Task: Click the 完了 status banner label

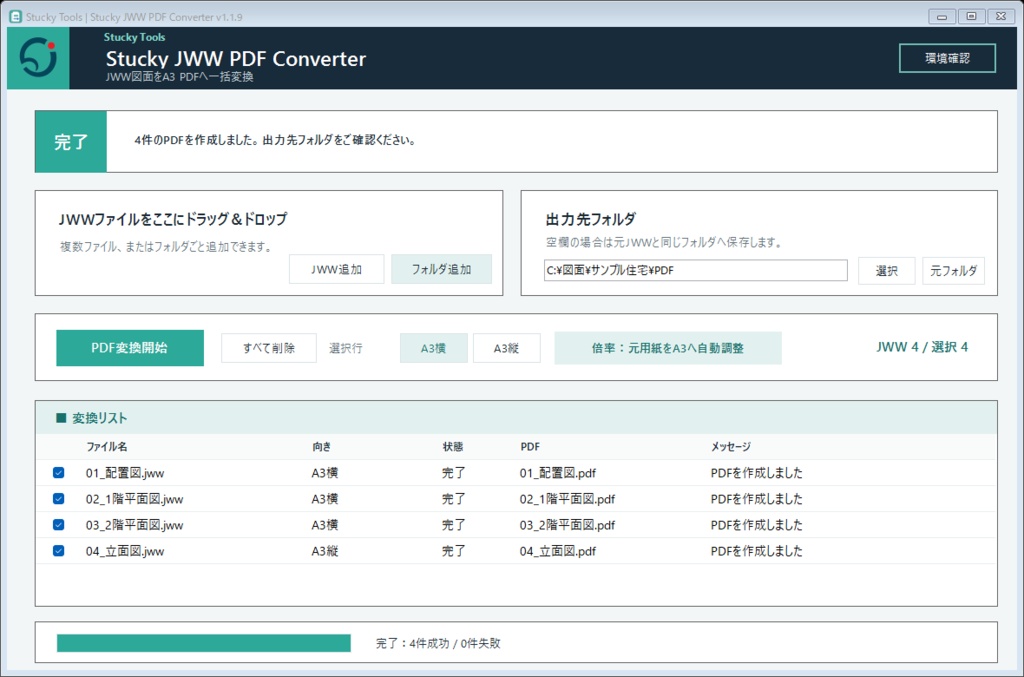Action: [71, 142]
